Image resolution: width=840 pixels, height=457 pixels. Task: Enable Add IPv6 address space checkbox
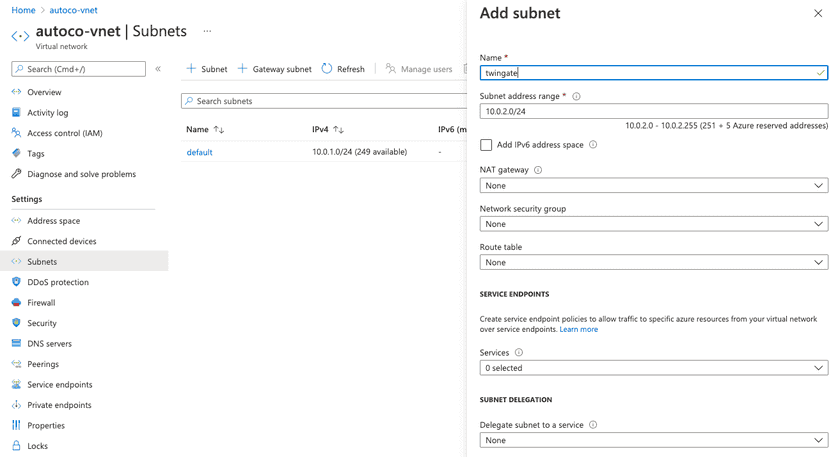486,145
